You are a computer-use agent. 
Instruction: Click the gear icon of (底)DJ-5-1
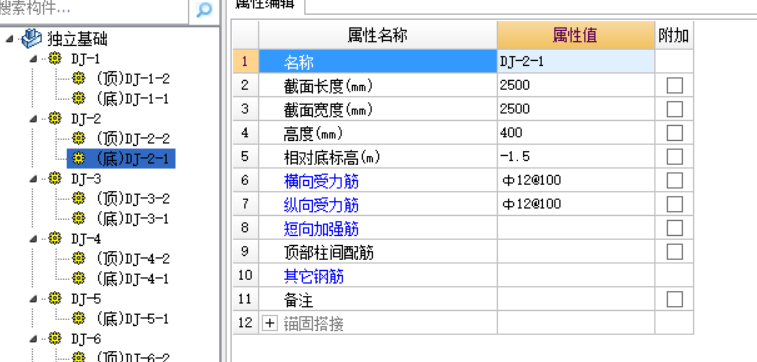[79, 319]
